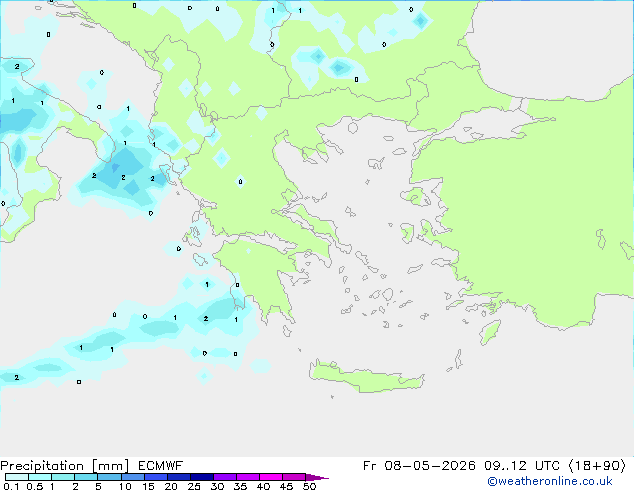Pick the 10–15 mm legend color
This screenshot has width=634, height=490.
click(x=133, y=477)
